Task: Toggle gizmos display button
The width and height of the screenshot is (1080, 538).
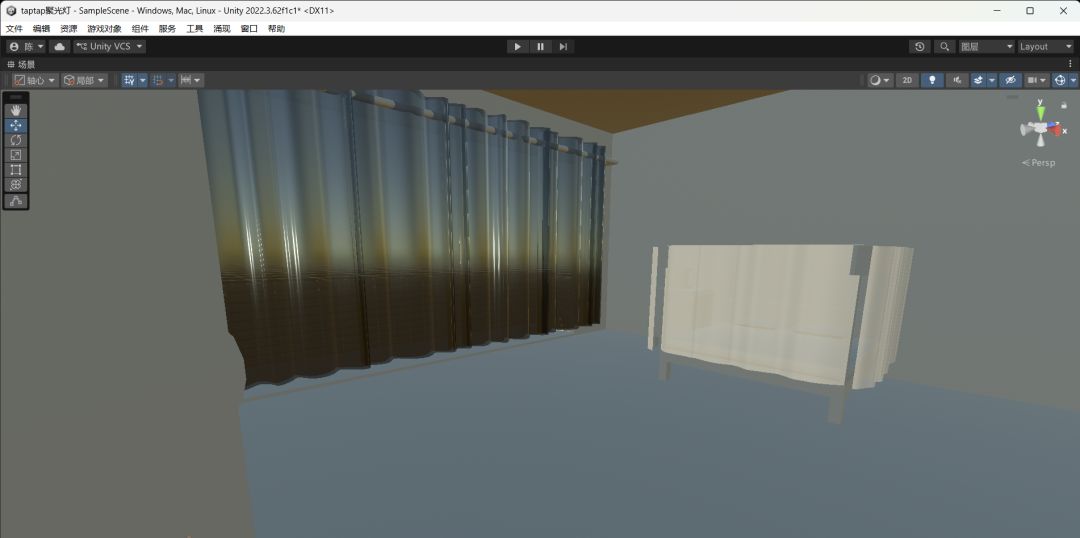Action: [x=1060, y=81]
